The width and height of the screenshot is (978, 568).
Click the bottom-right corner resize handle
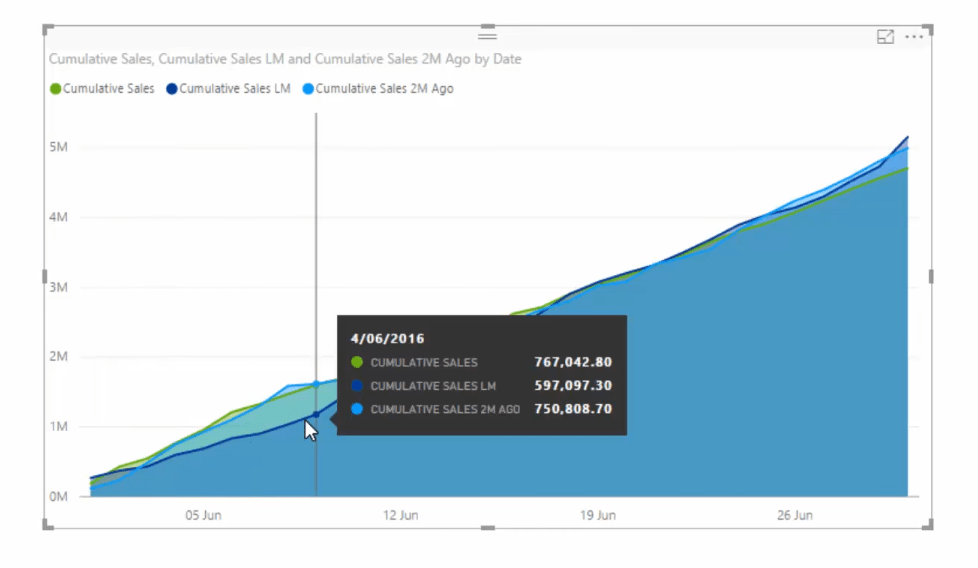point(928,524)
